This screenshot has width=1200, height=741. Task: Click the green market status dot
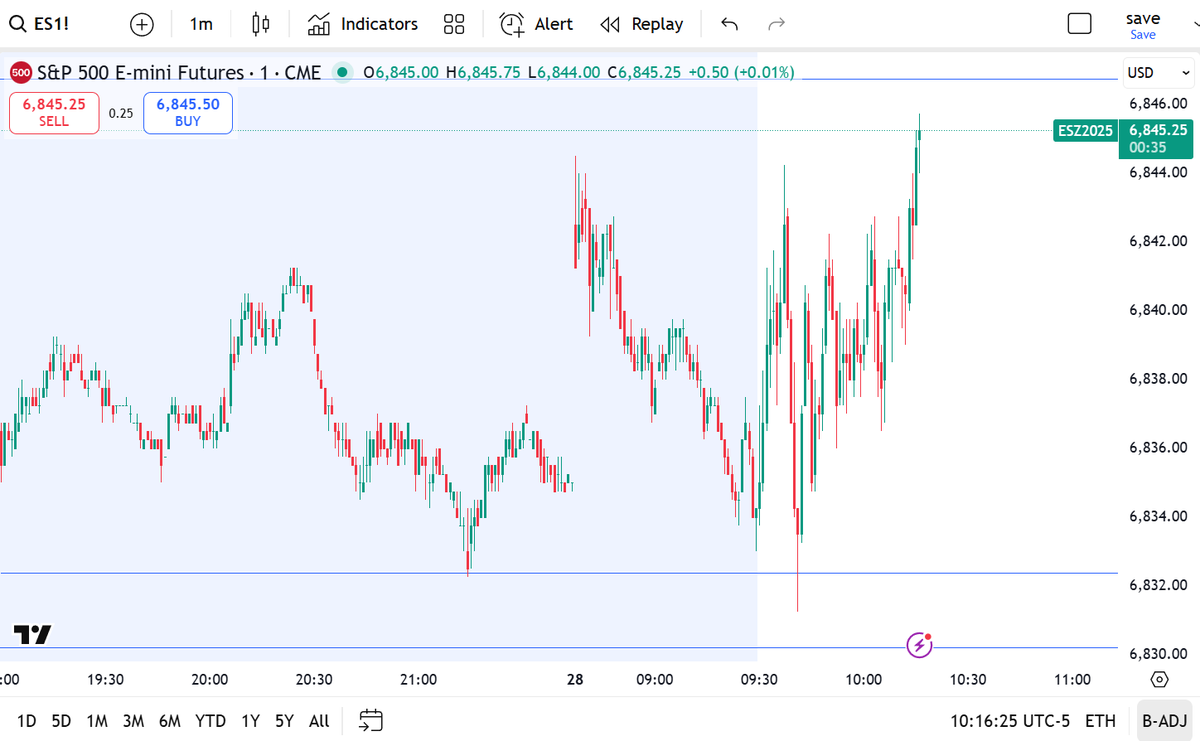tap(343, 72)
